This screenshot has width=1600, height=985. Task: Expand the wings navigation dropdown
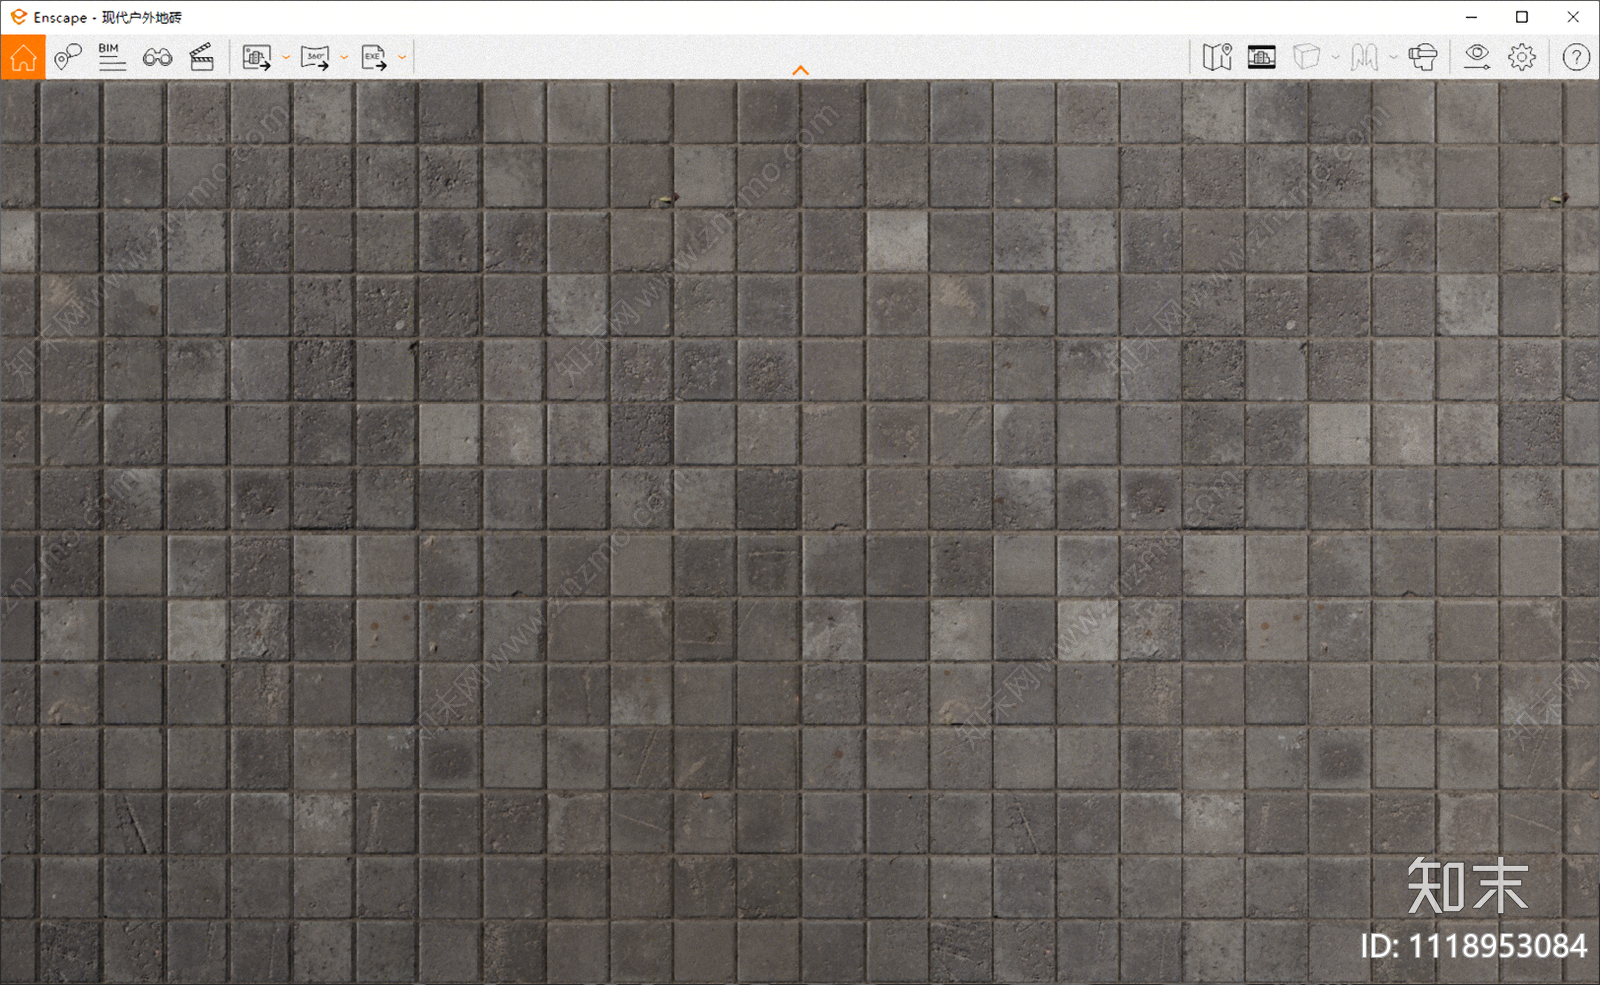[1393, 58]
